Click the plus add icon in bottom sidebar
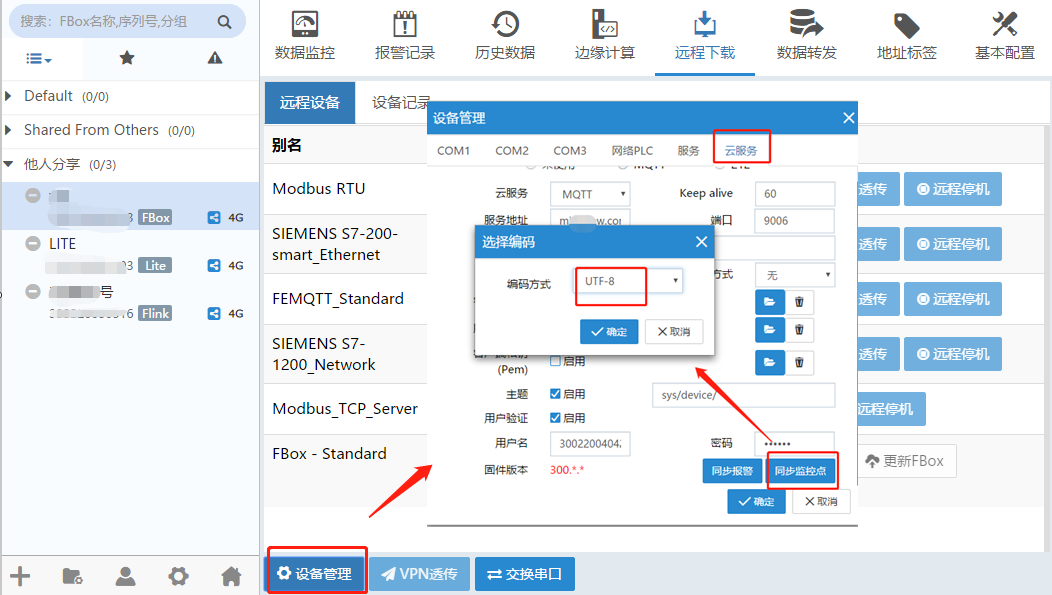The image size is (1052, 595). point(20,576)
